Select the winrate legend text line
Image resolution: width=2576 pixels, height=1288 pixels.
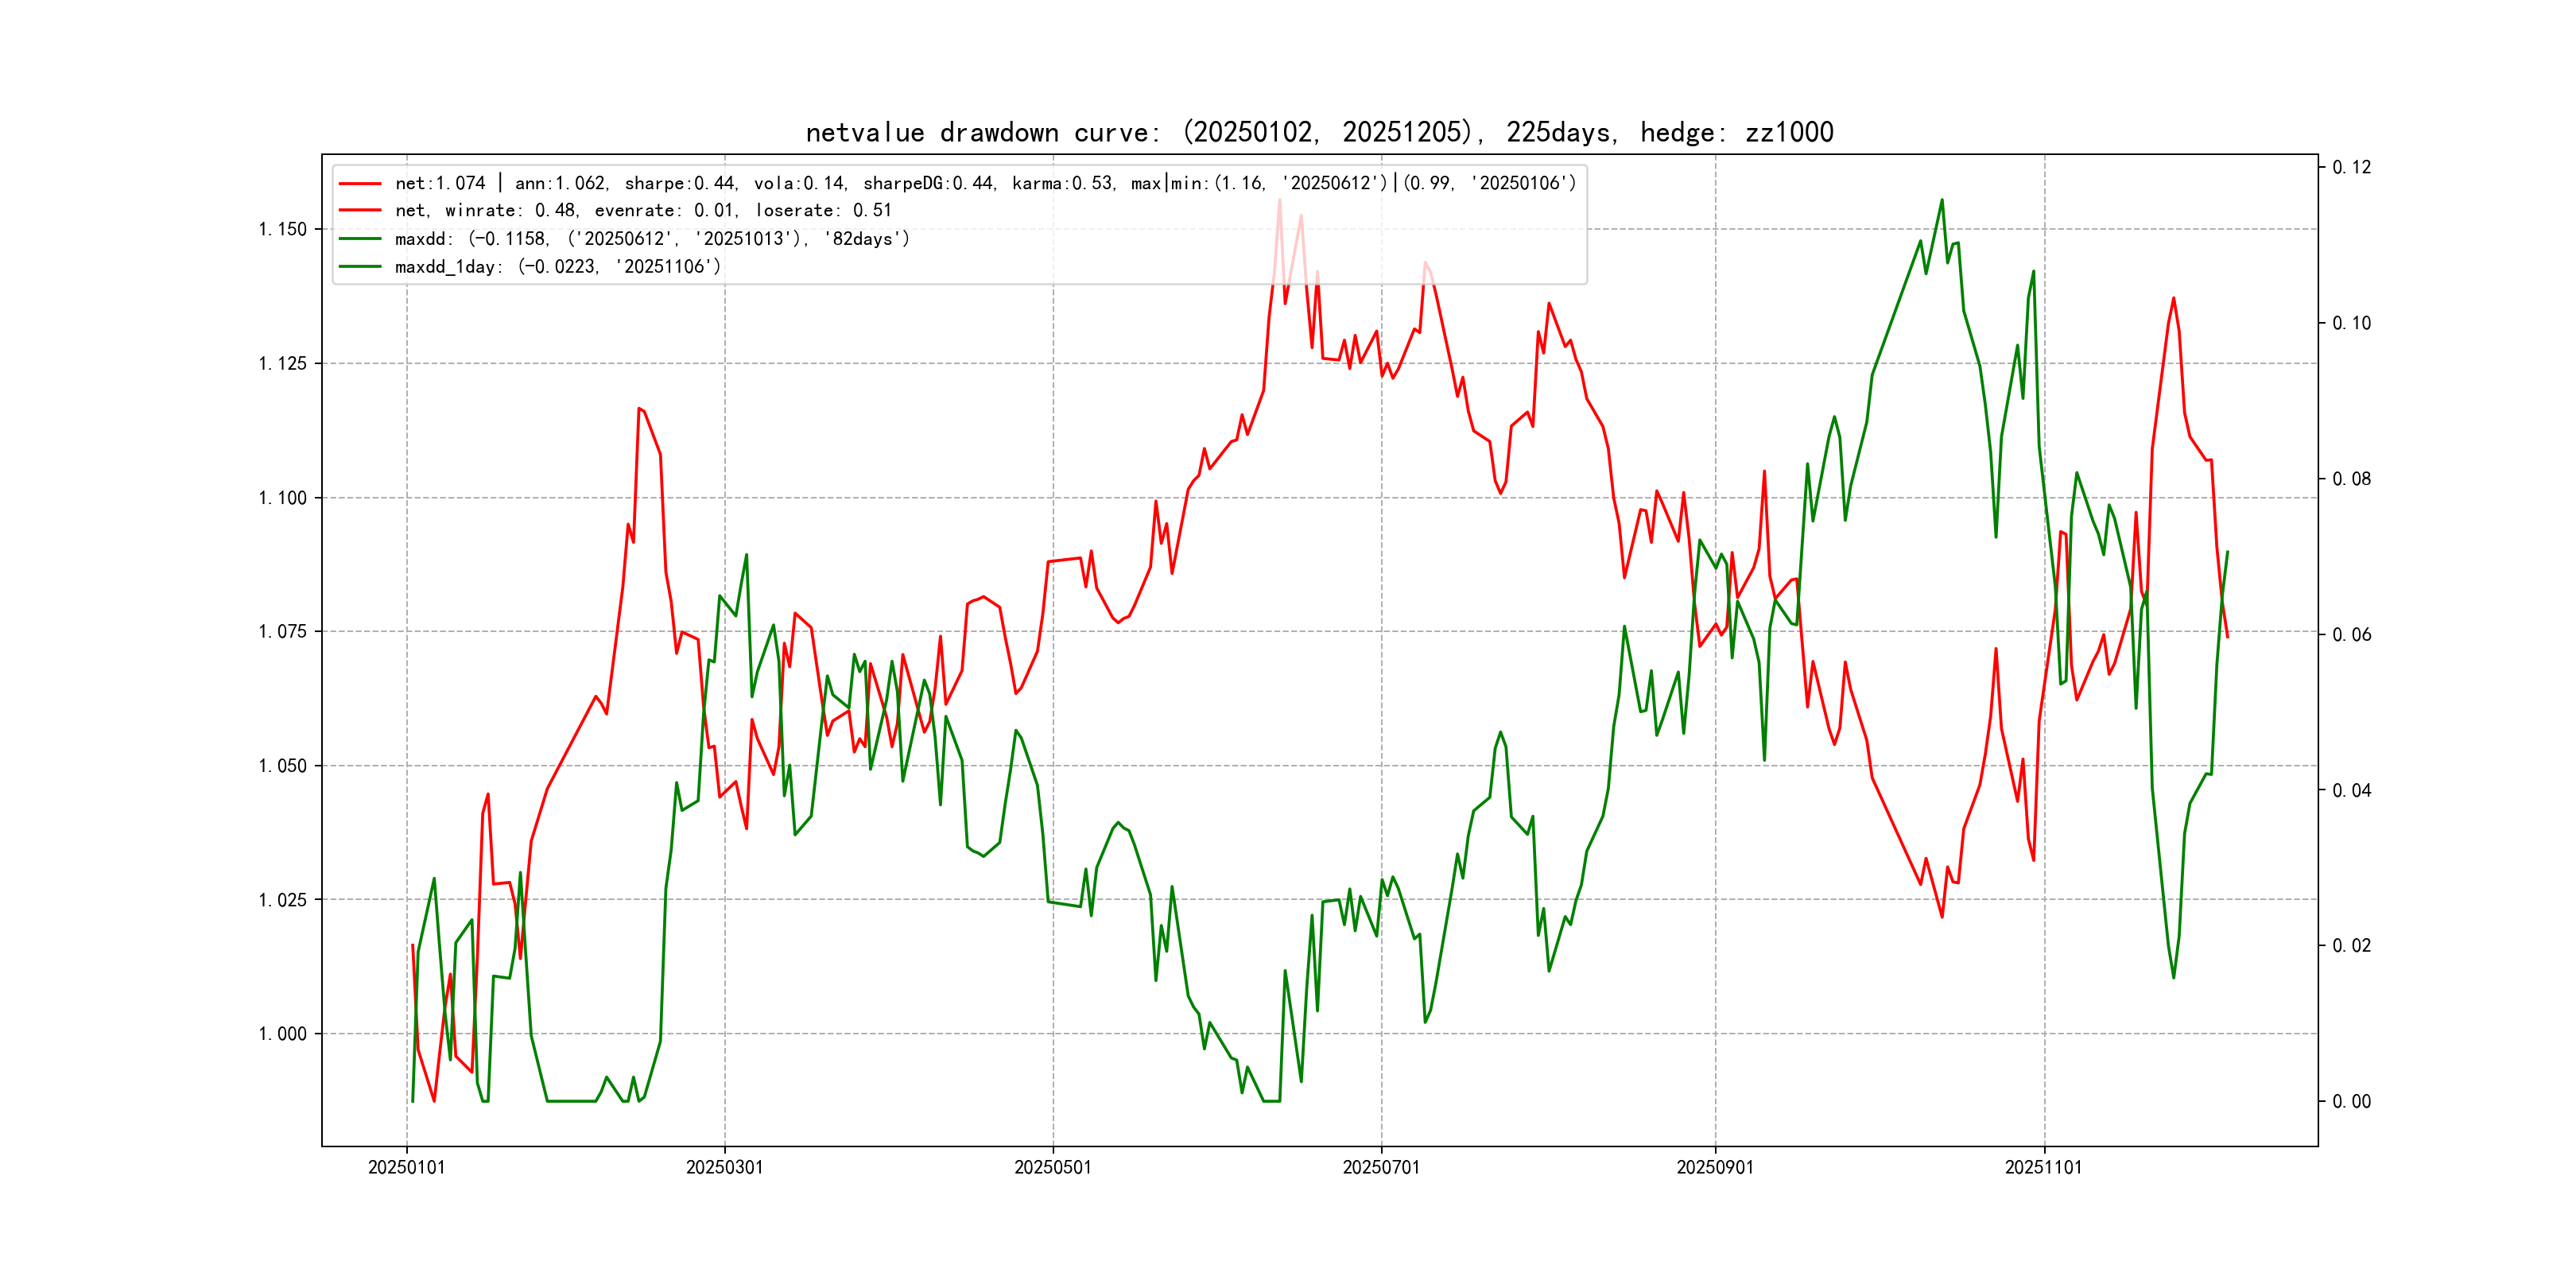coord(643,211)
